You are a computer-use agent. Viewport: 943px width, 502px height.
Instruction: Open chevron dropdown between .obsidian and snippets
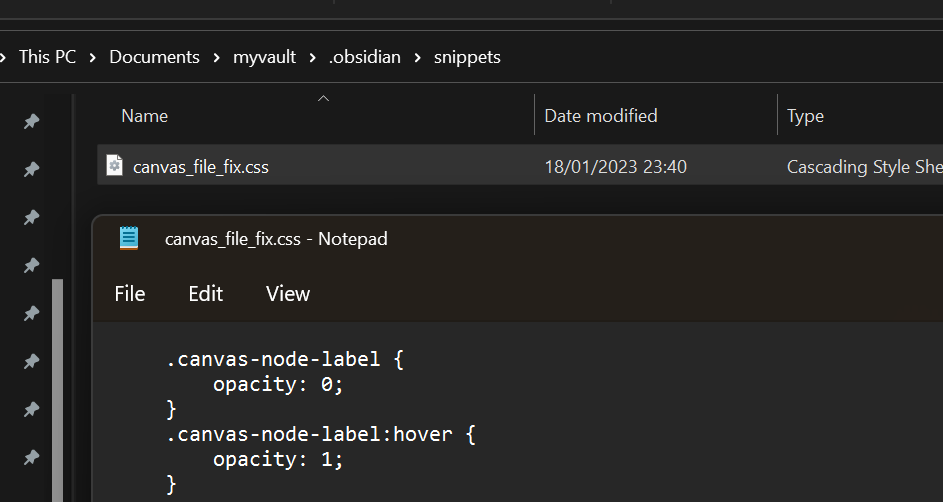(417, 58)
